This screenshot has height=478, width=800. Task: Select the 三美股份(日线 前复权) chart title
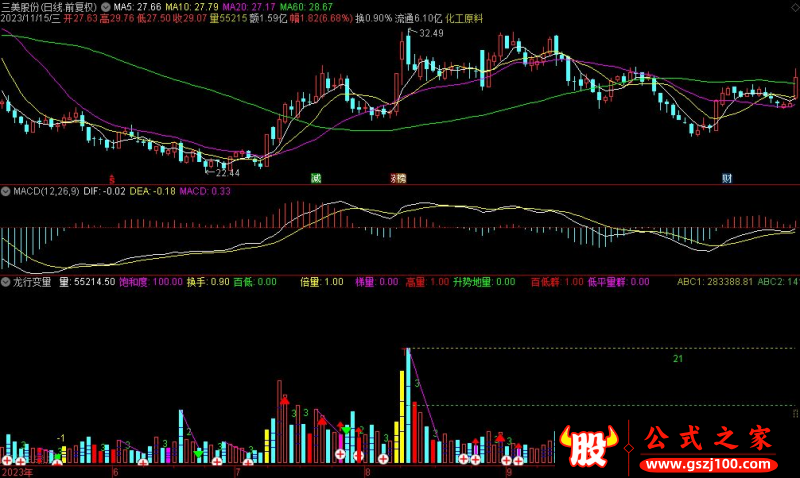pos(49,7)
